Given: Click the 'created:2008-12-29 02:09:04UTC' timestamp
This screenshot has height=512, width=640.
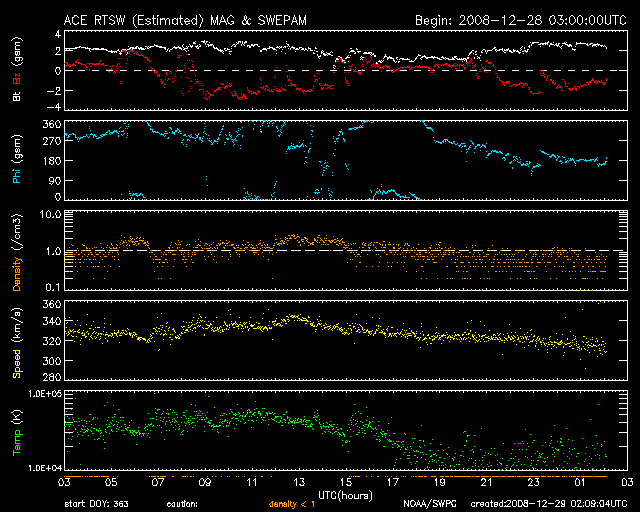Looking at the screenshot, I should pyautogui.click(x=549, y=504).
